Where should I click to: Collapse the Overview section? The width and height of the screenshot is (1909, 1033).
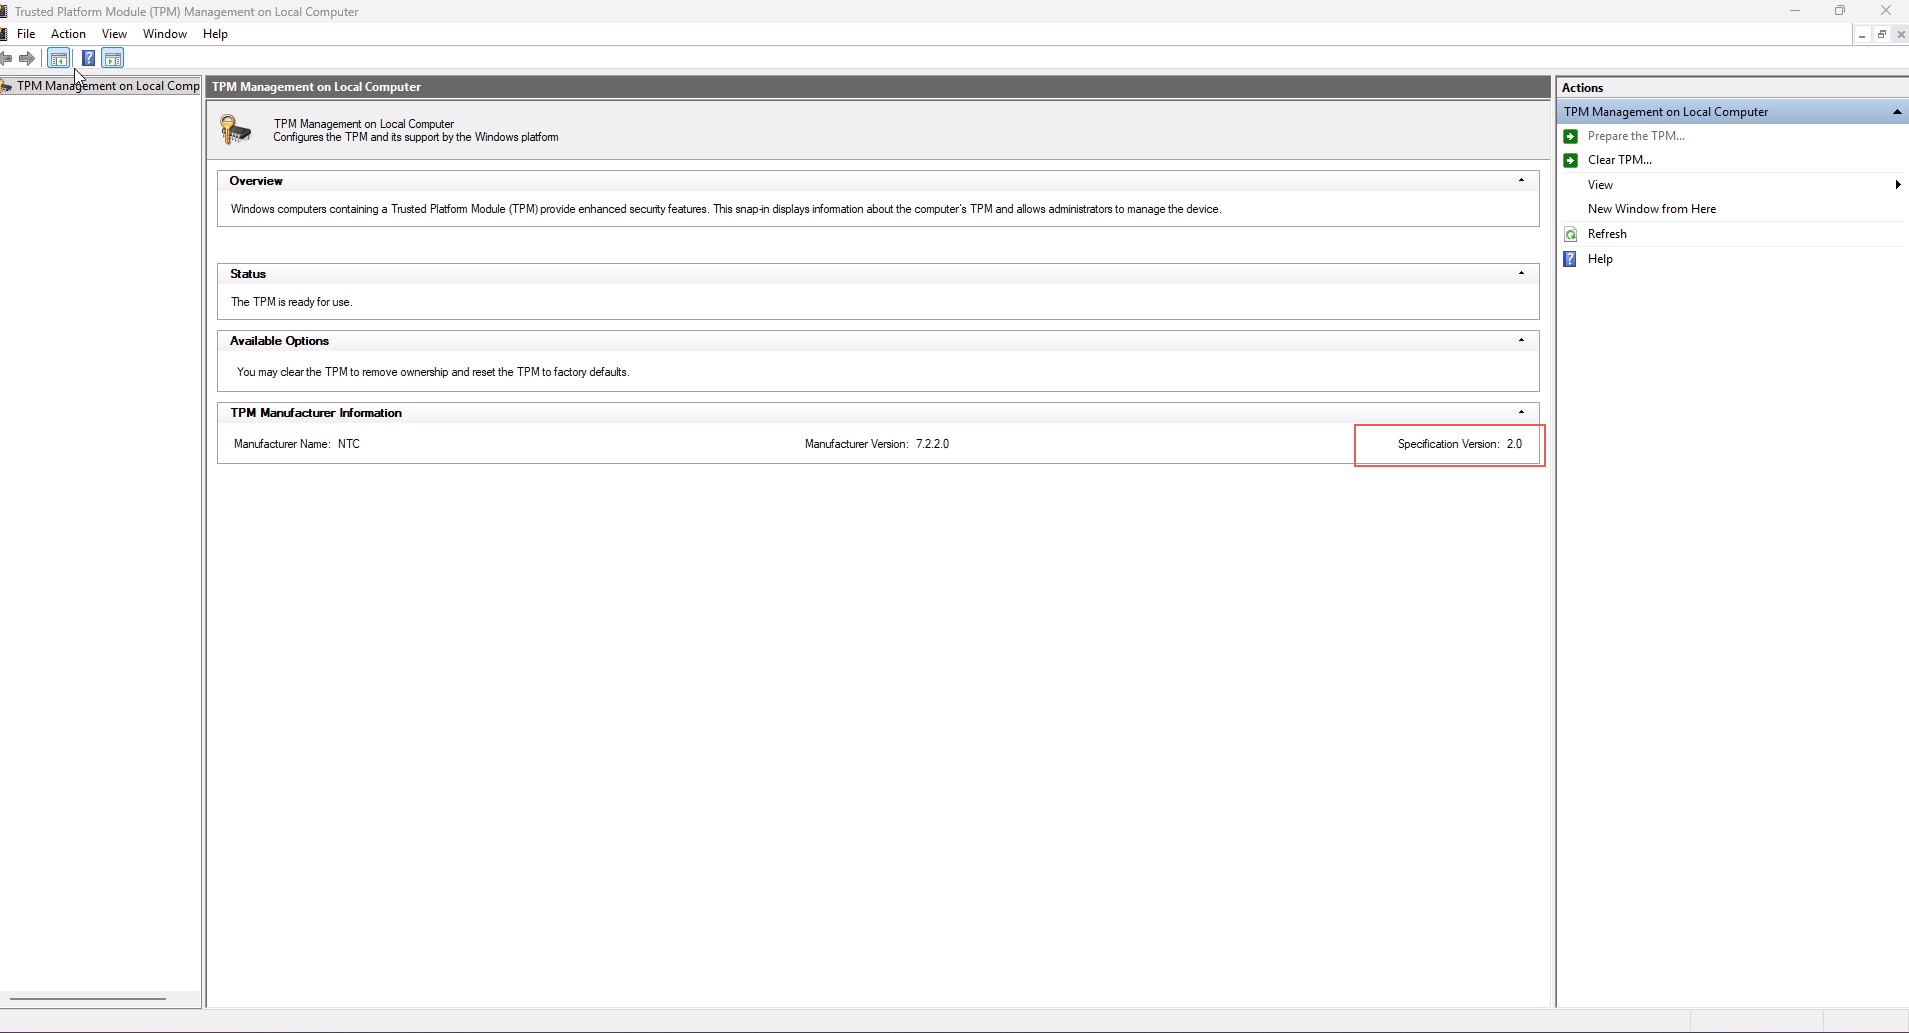1521,181
